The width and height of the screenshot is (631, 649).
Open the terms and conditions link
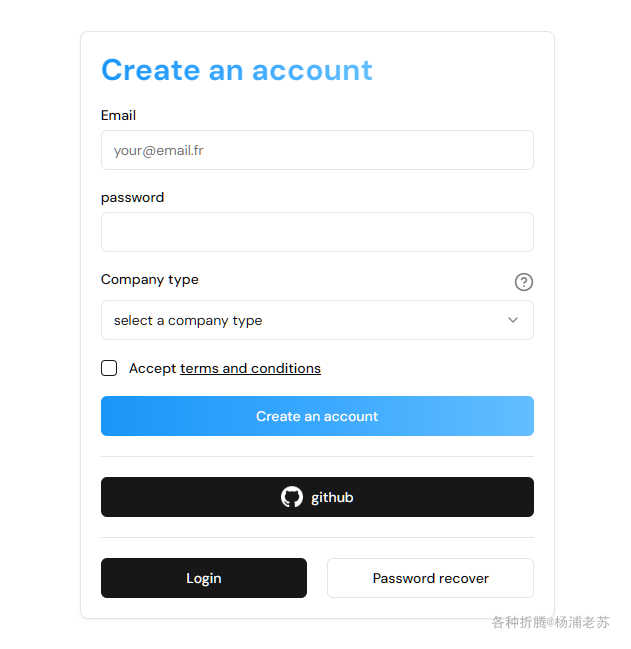tap(250, 368)
